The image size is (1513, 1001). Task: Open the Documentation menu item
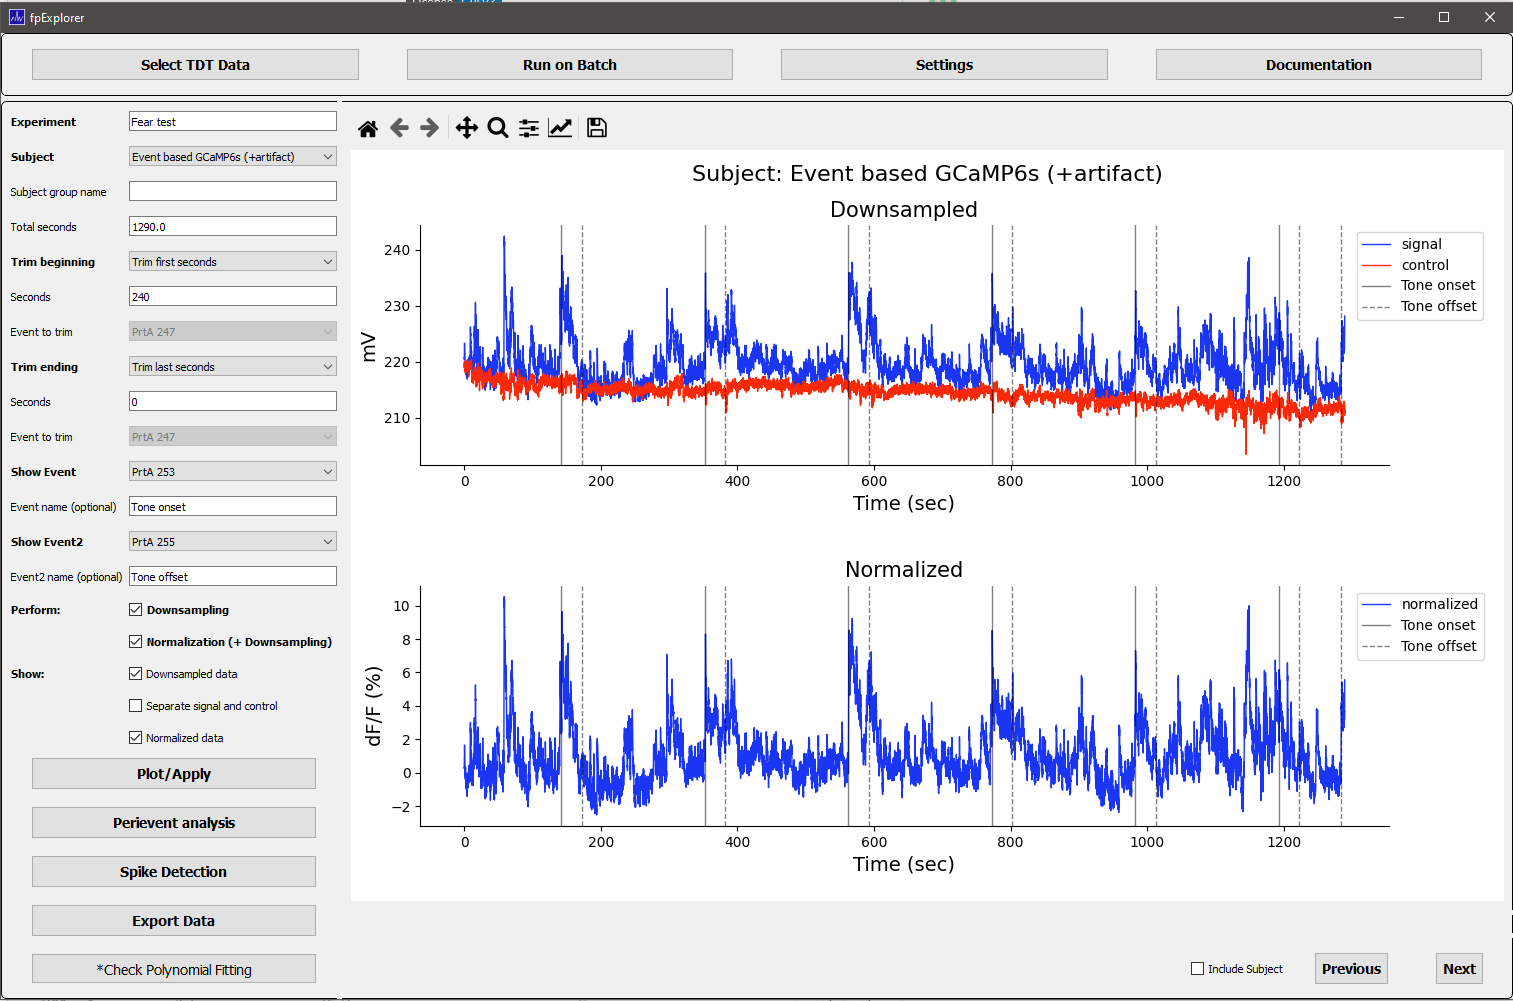point(1318,64)
